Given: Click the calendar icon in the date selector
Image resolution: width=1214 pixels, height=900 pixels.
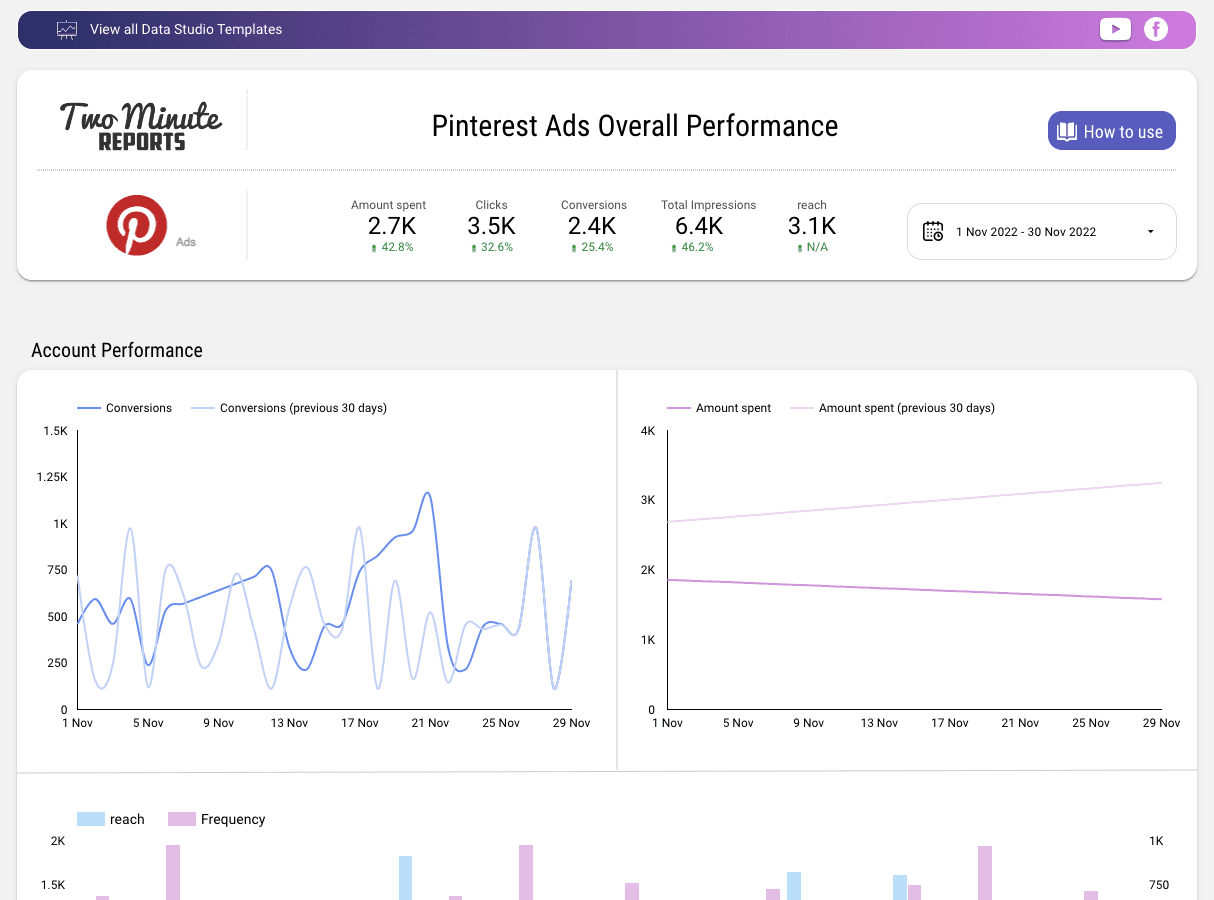Looking at the screenshot, I should click(933, 231).
